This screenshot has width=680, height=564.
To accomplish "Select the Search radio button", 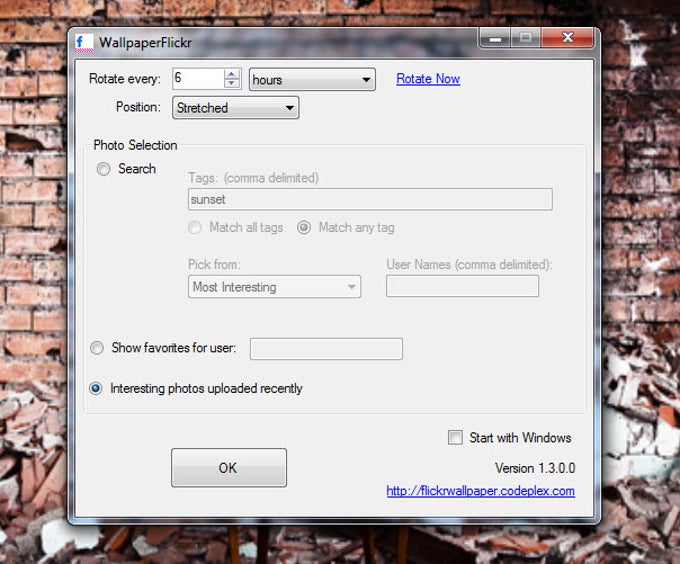I will (104, 169).
